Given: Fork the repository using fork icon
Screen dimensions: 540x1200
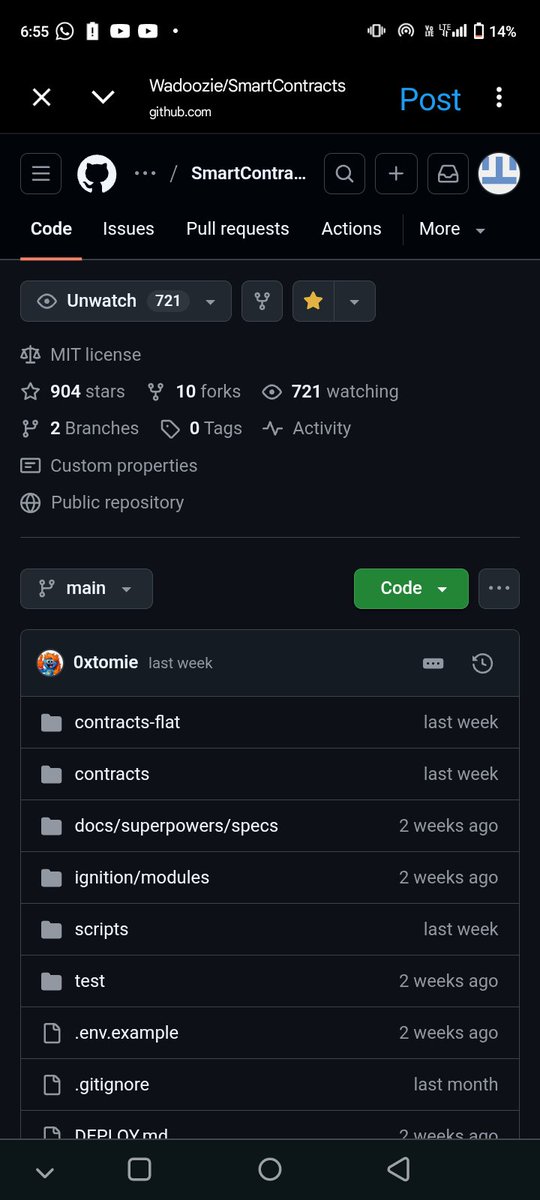Looking at the screenshot, I should tap(262, 301).
